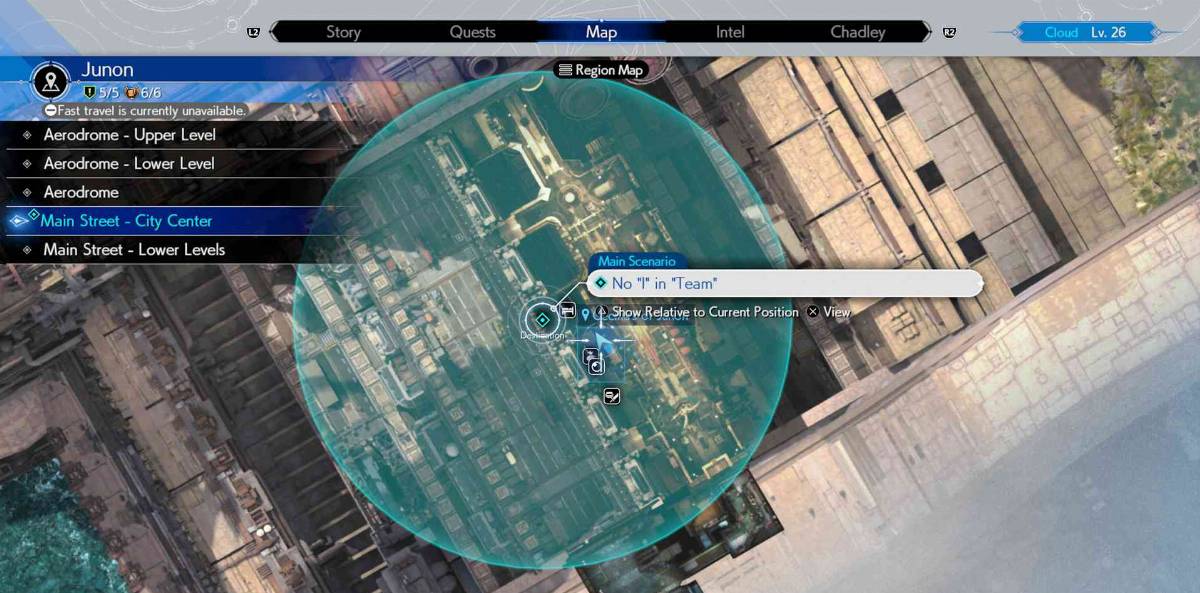Go to the Chadley tab
1200x593 pixels.
[857, 32]
